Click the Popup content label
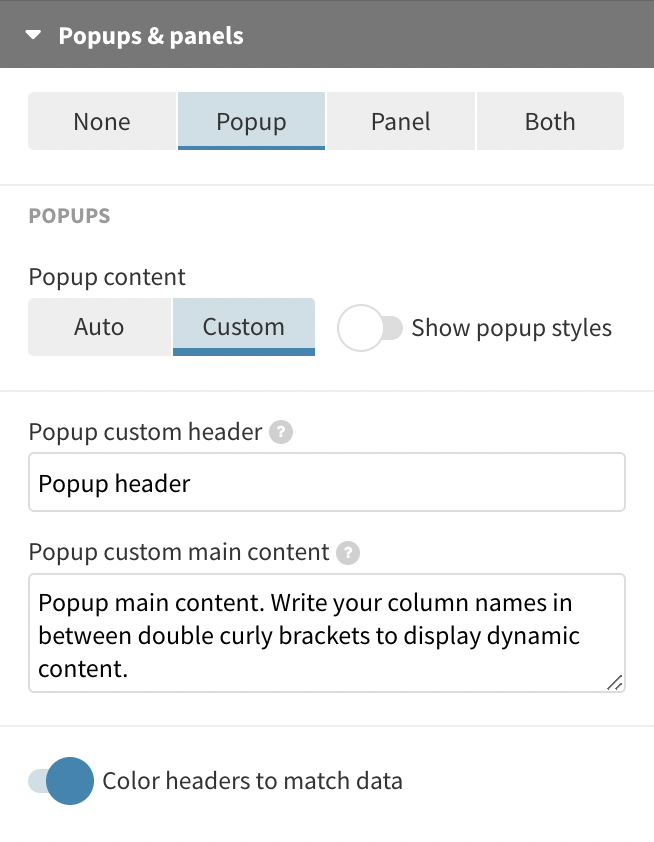 point(107,277)
